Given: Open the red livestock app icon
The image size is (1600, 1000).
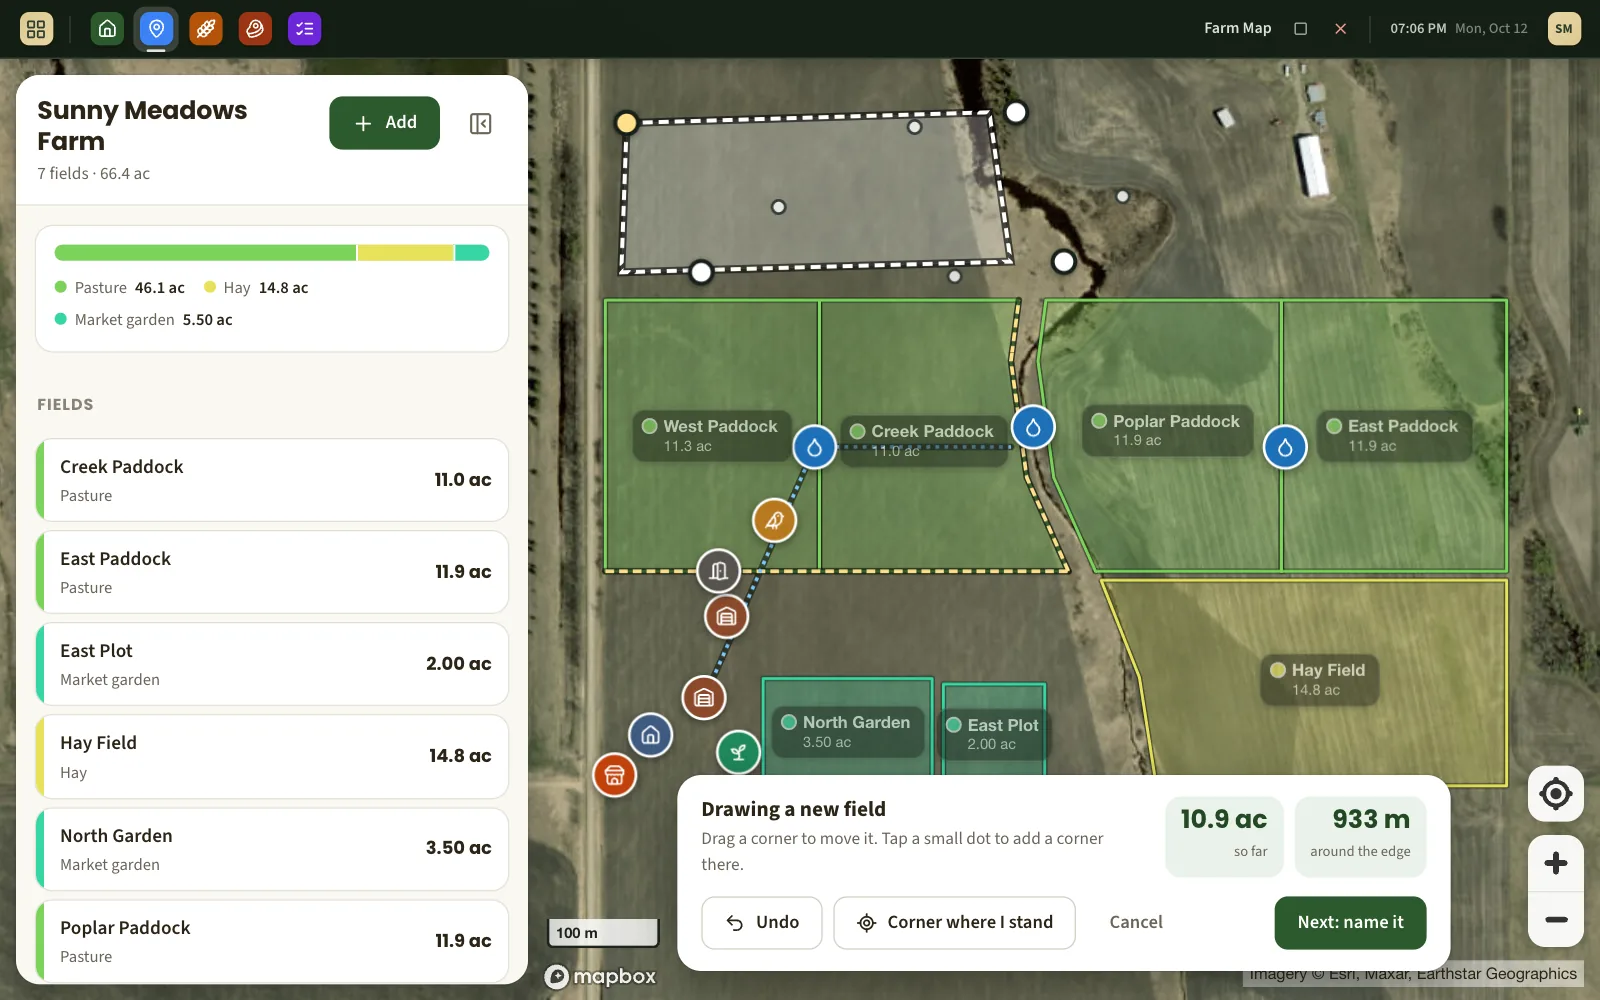Looking at the screenshot, I should coord(255,29).
